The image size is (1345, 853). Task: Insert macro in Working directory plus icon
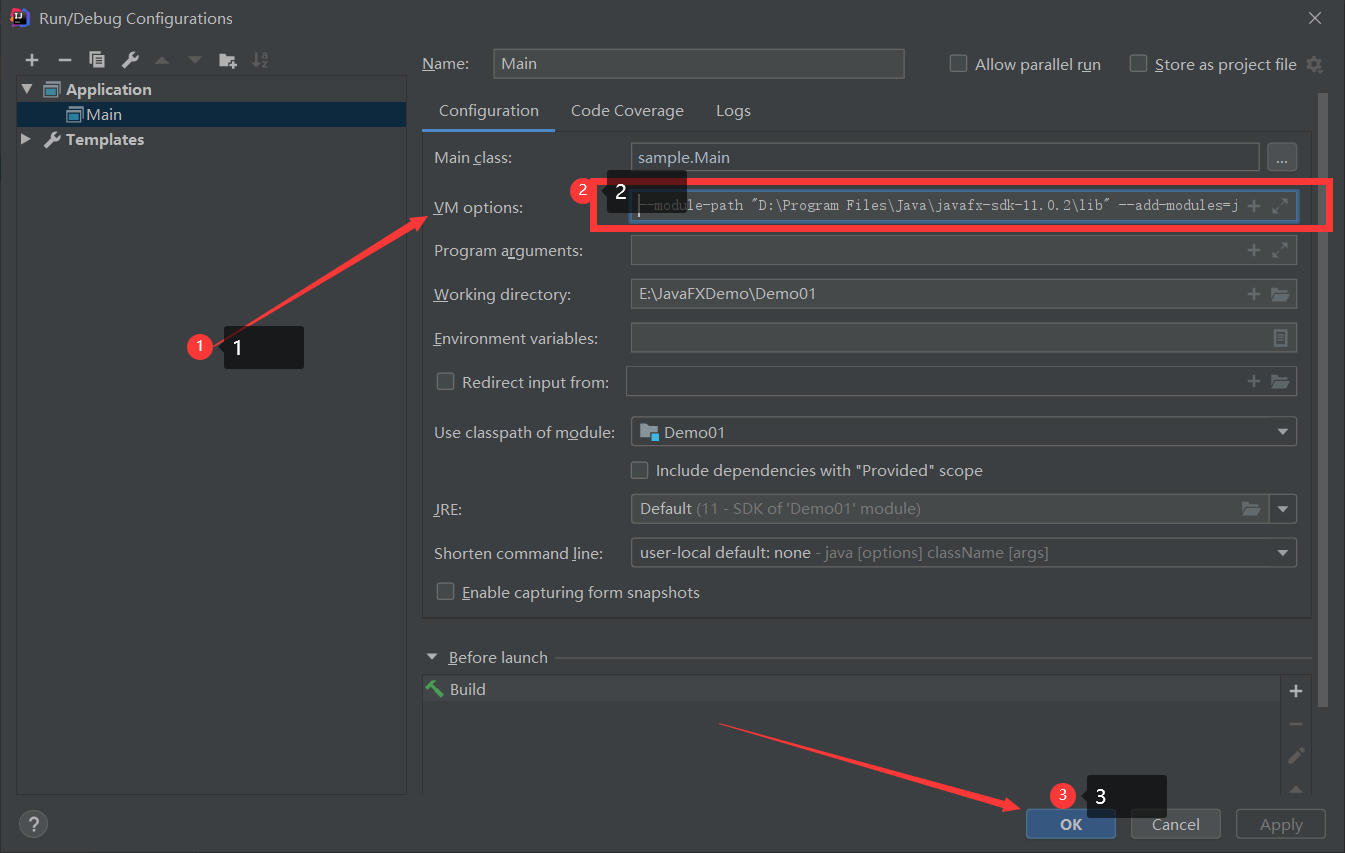click(1254, 294)
